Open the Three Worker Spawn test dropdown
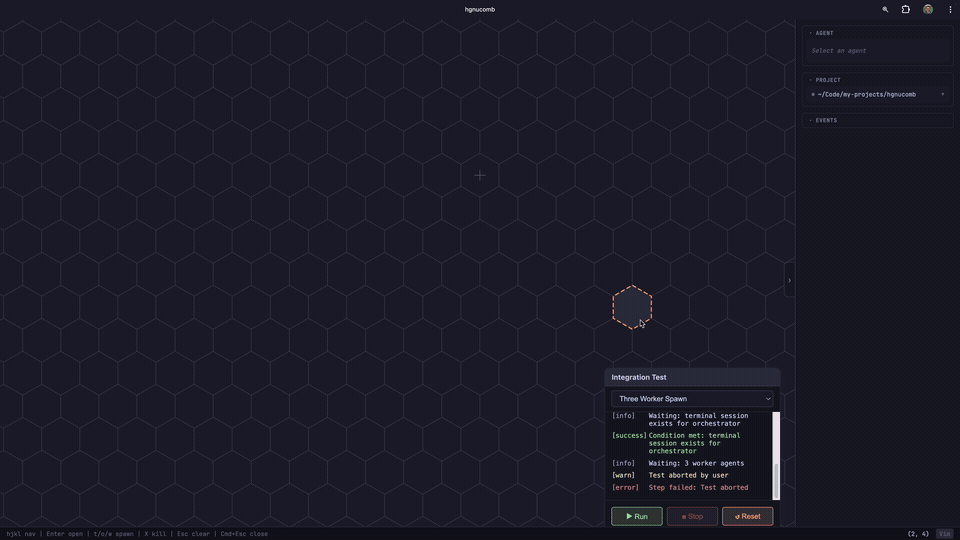The height and width of the screenshot is (540, 960). tap(692, 399)
